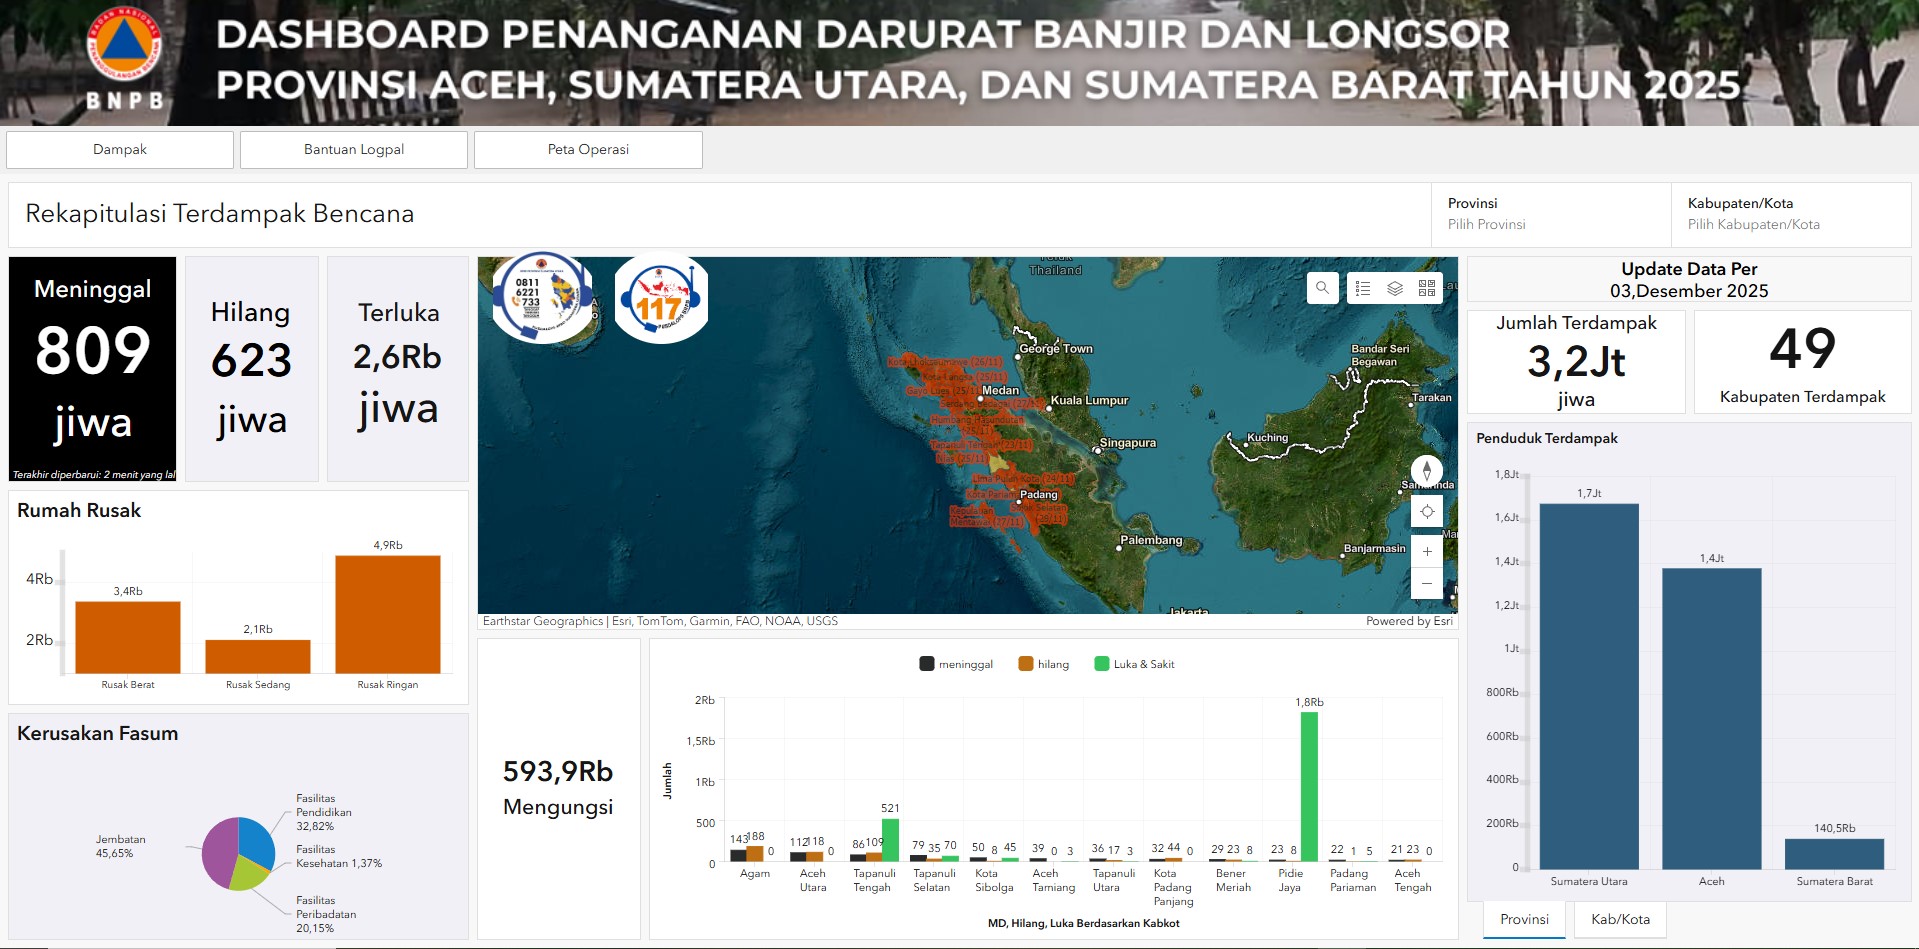
Task: Open the Bantuan Logpal page
Action: point(354,150)
